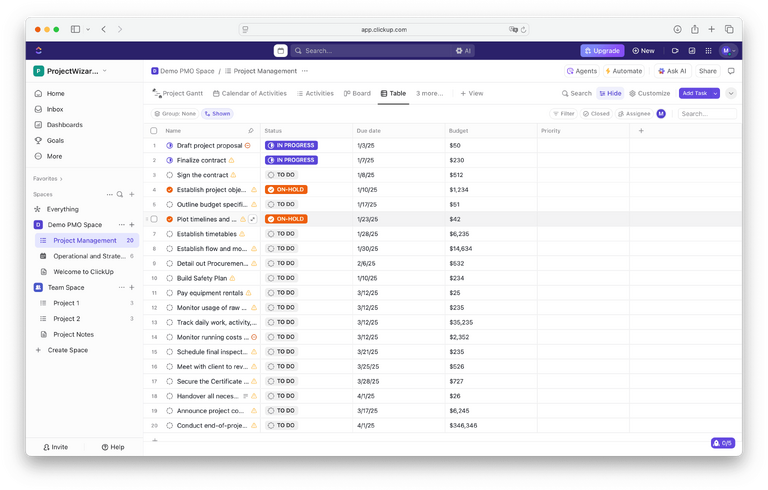The image size is (768, 490).
Task: Click the pin icon in the Name column header
Action: 250,131
